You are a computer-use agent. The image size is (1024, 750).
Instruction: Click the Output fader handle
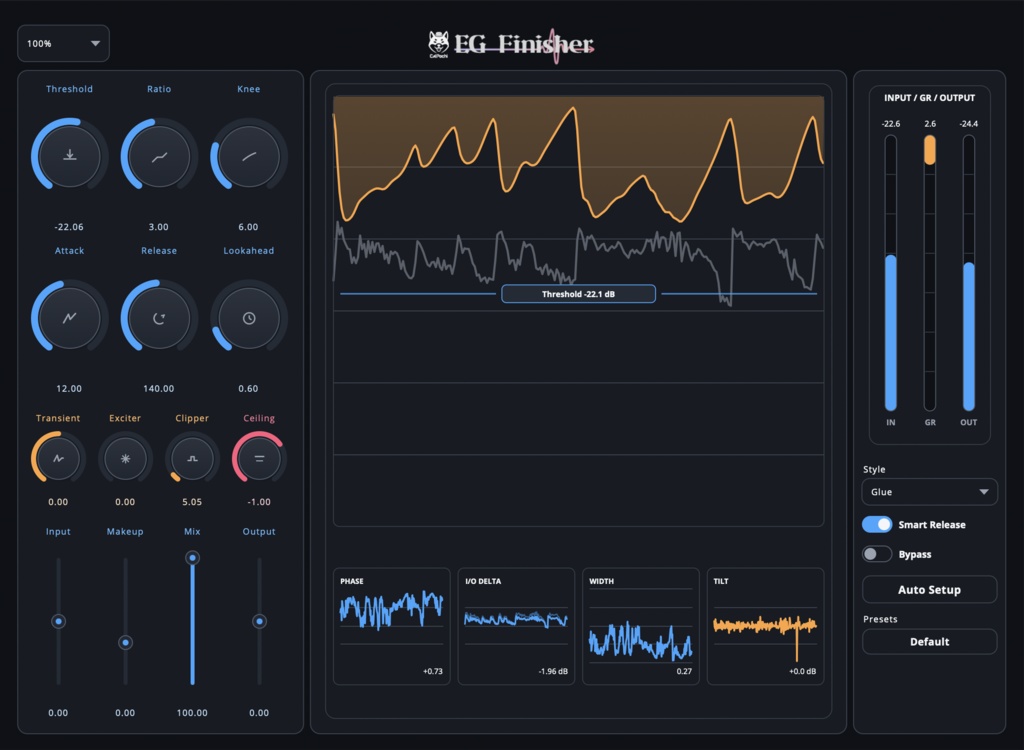coord(259,621)
